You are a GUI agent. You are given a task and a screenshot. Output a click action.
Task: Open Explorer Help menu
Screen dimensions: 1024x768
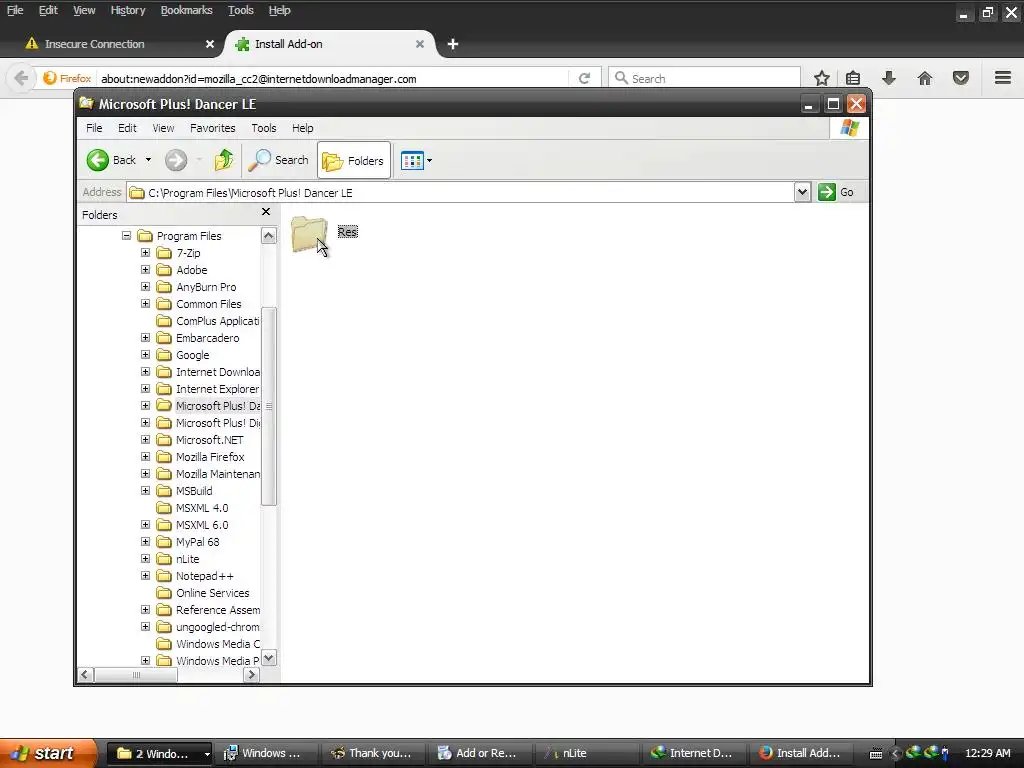point(302,128)
